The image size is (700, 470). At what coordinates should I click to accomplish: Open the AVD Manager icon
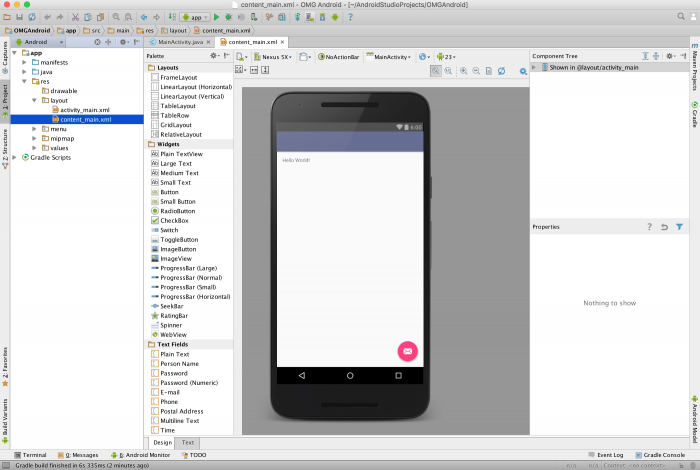[310, 17]
